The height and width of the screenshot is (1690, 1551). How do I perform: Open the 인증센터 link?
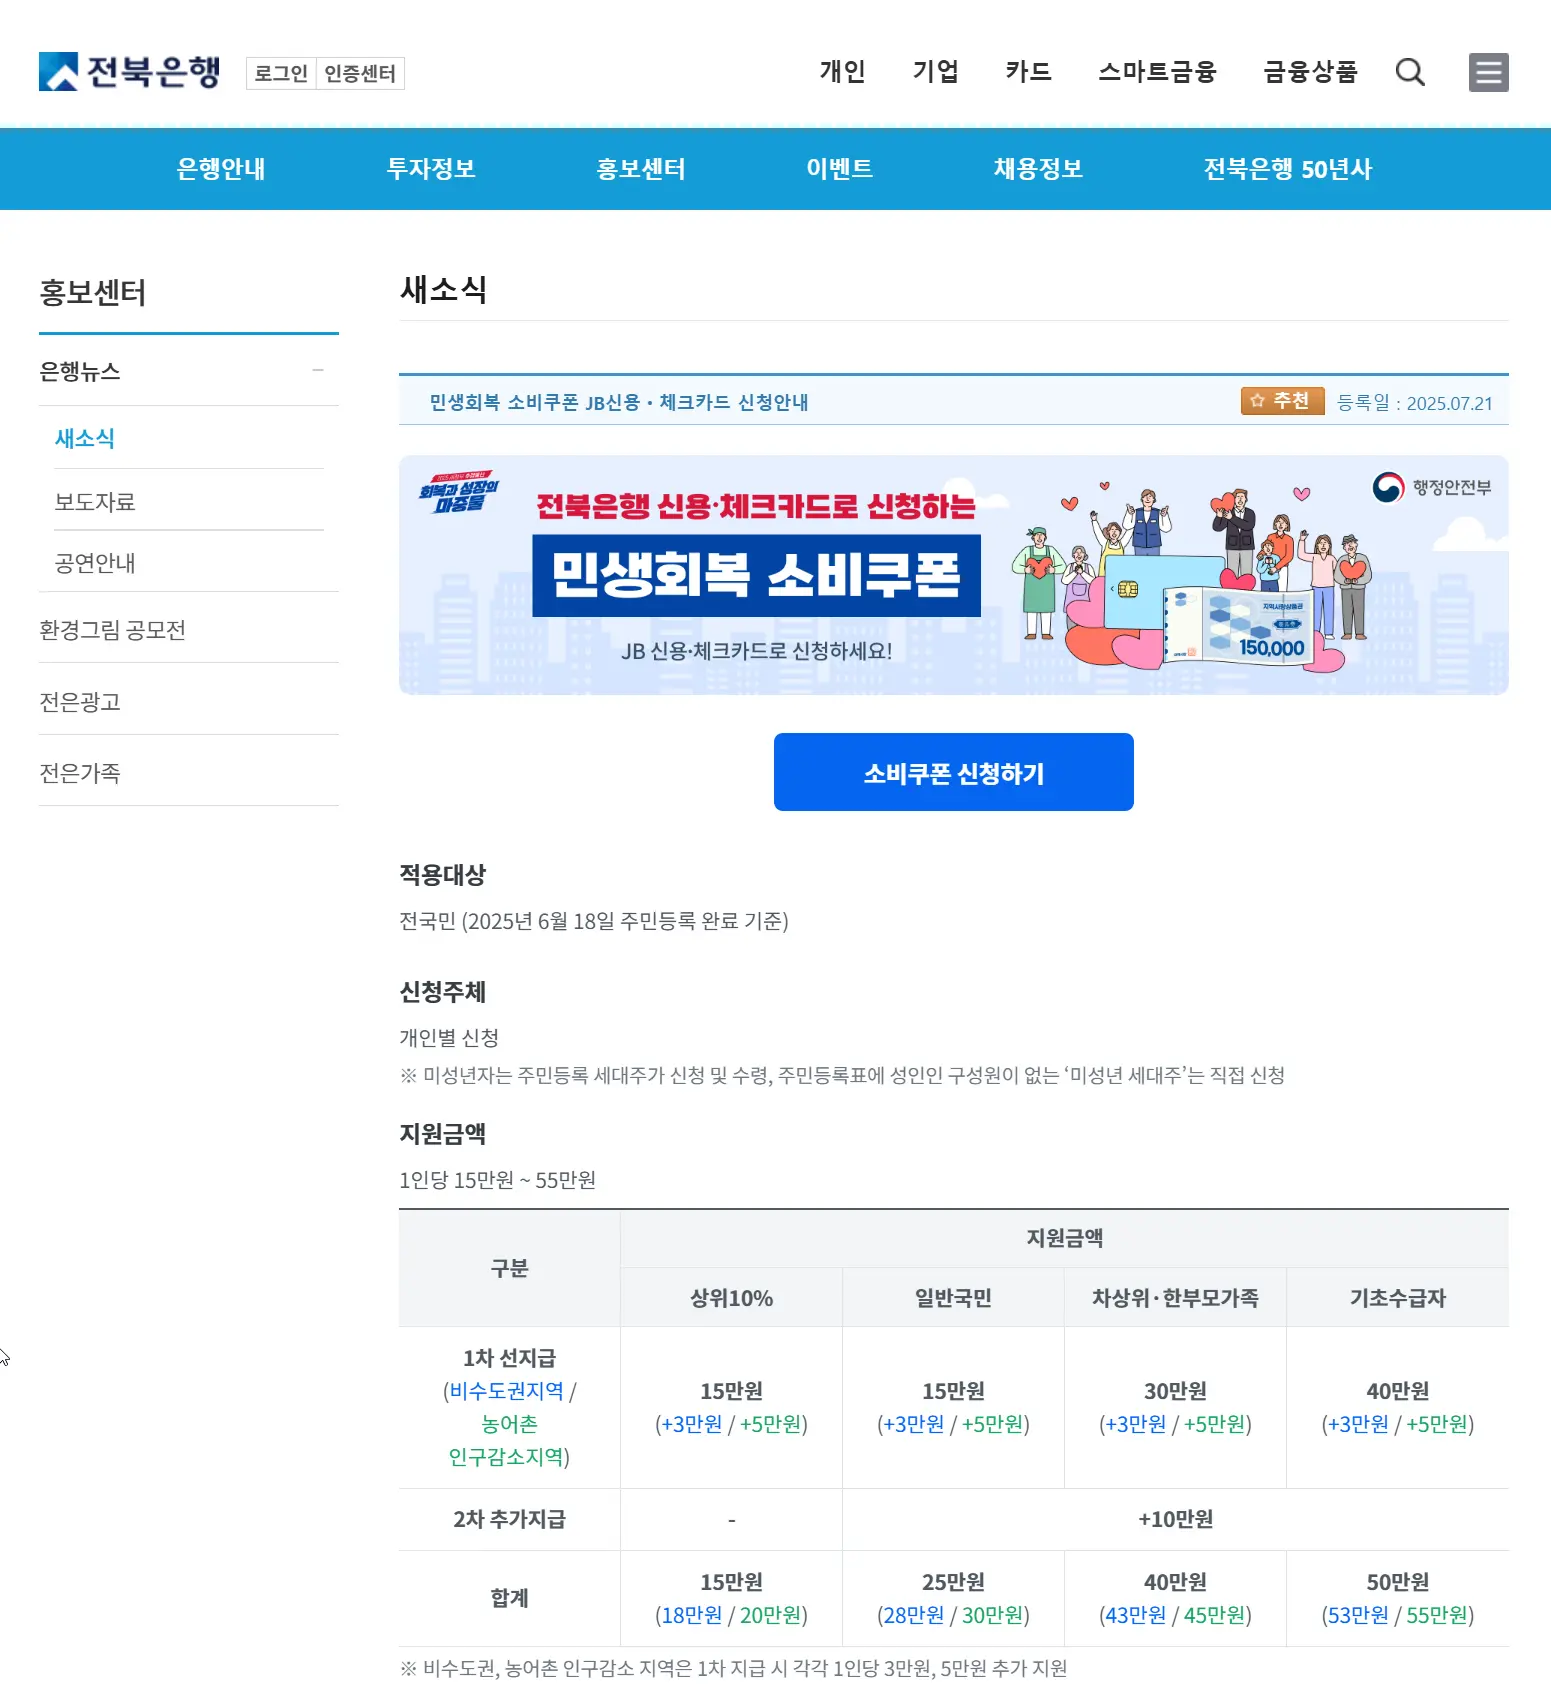point(360,73)
